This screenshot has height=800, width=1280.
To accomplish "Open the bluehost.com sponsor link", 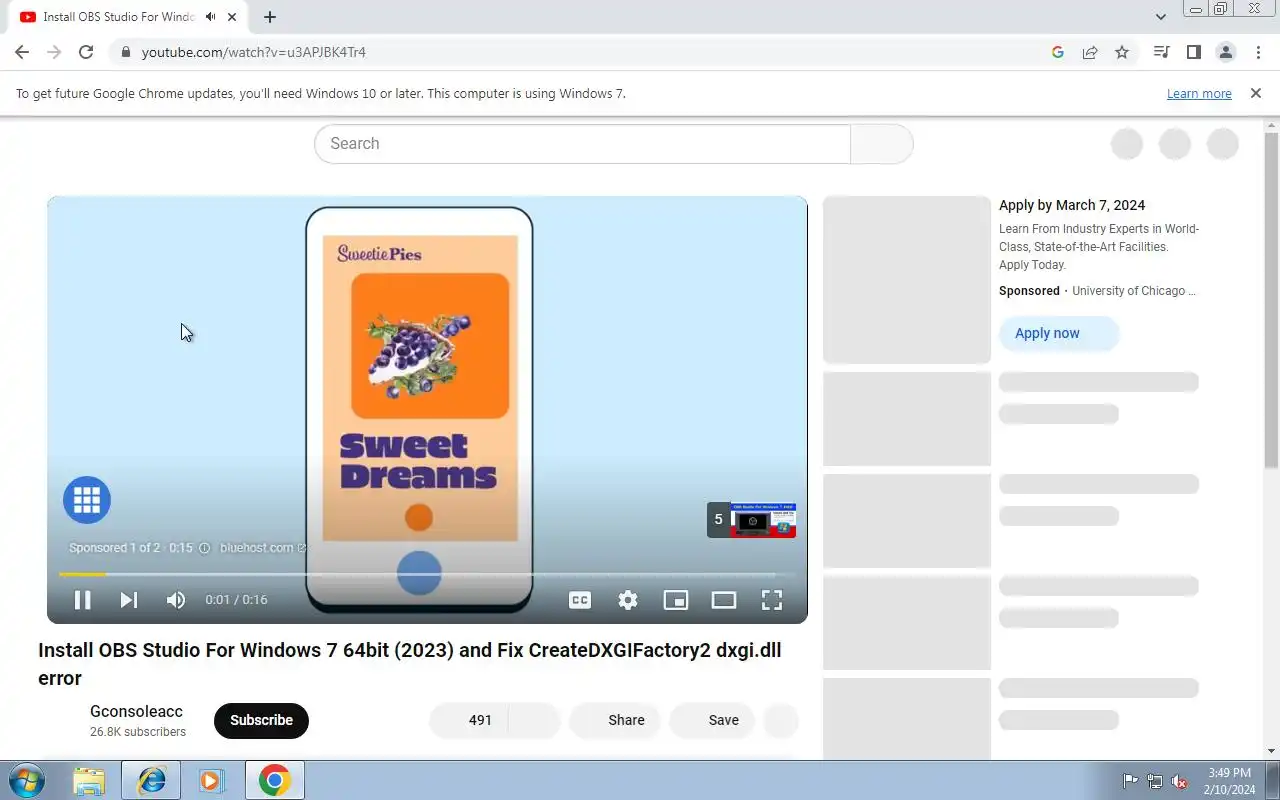I will coord(263,548).
